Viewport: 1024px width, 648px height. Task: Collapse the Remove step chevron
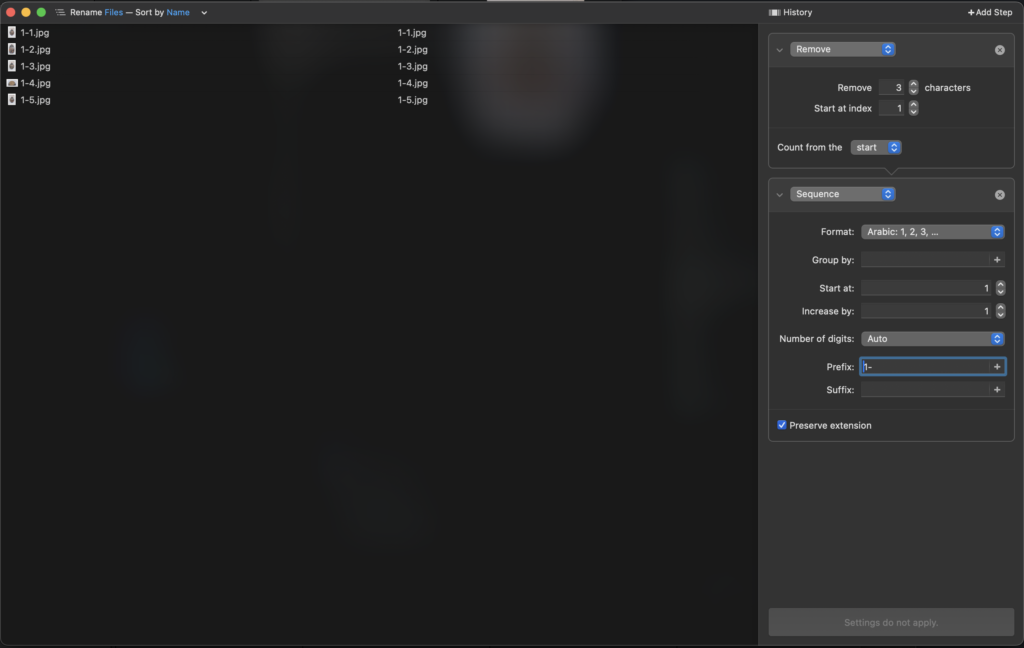click(x=780, y=50)
